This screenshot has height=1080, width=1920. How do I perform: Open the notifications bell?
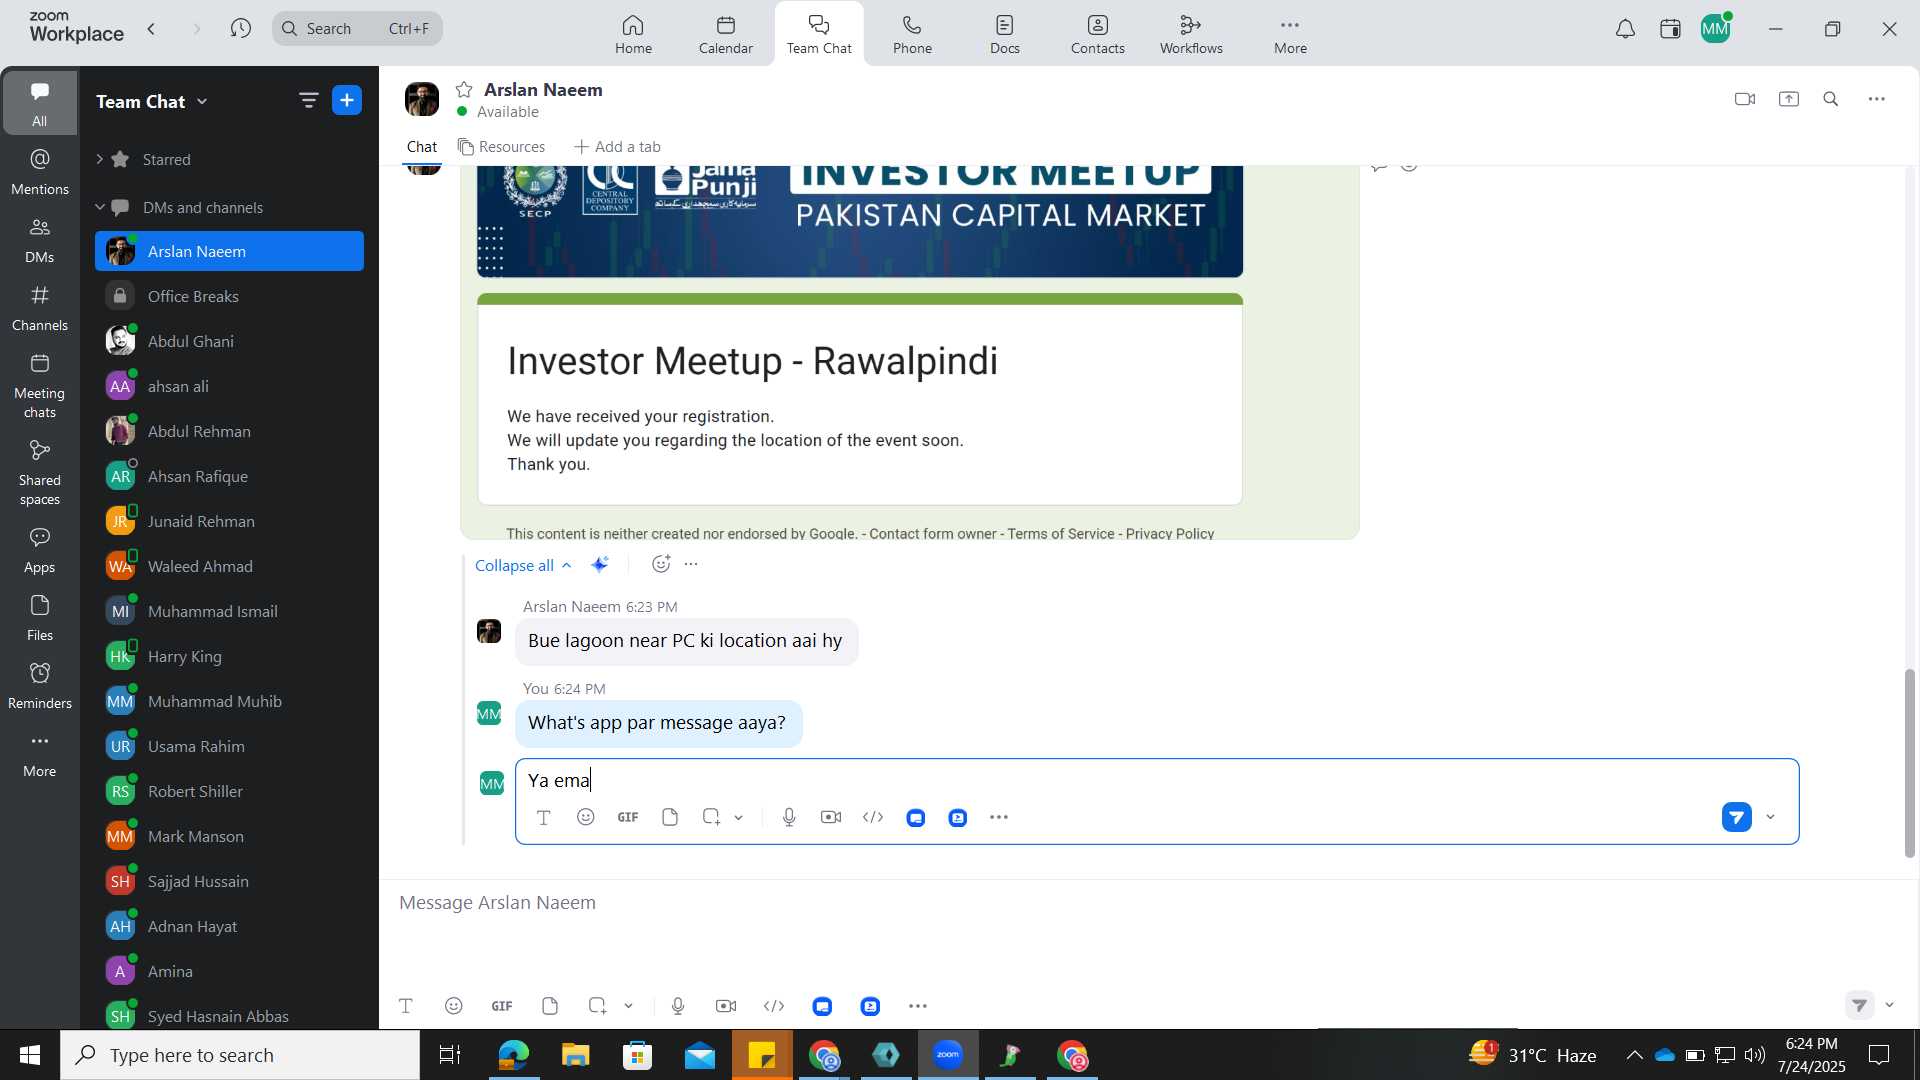tap(1626, 29)
